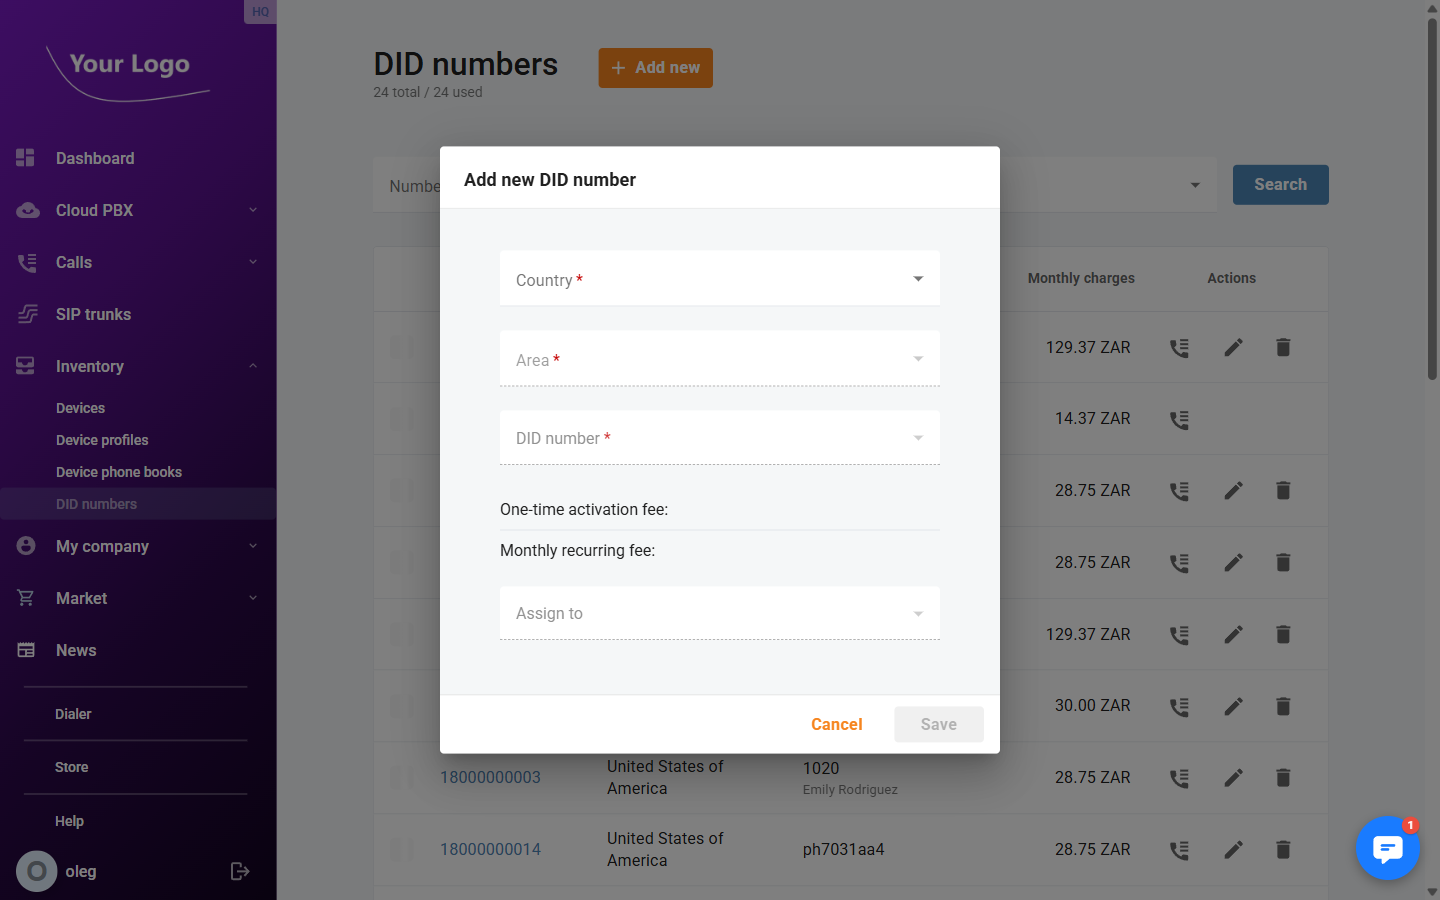Open the support chat bubble icon
Image resolution: width=1440 pixels, height=900 pixels.
click(1388, 848)
